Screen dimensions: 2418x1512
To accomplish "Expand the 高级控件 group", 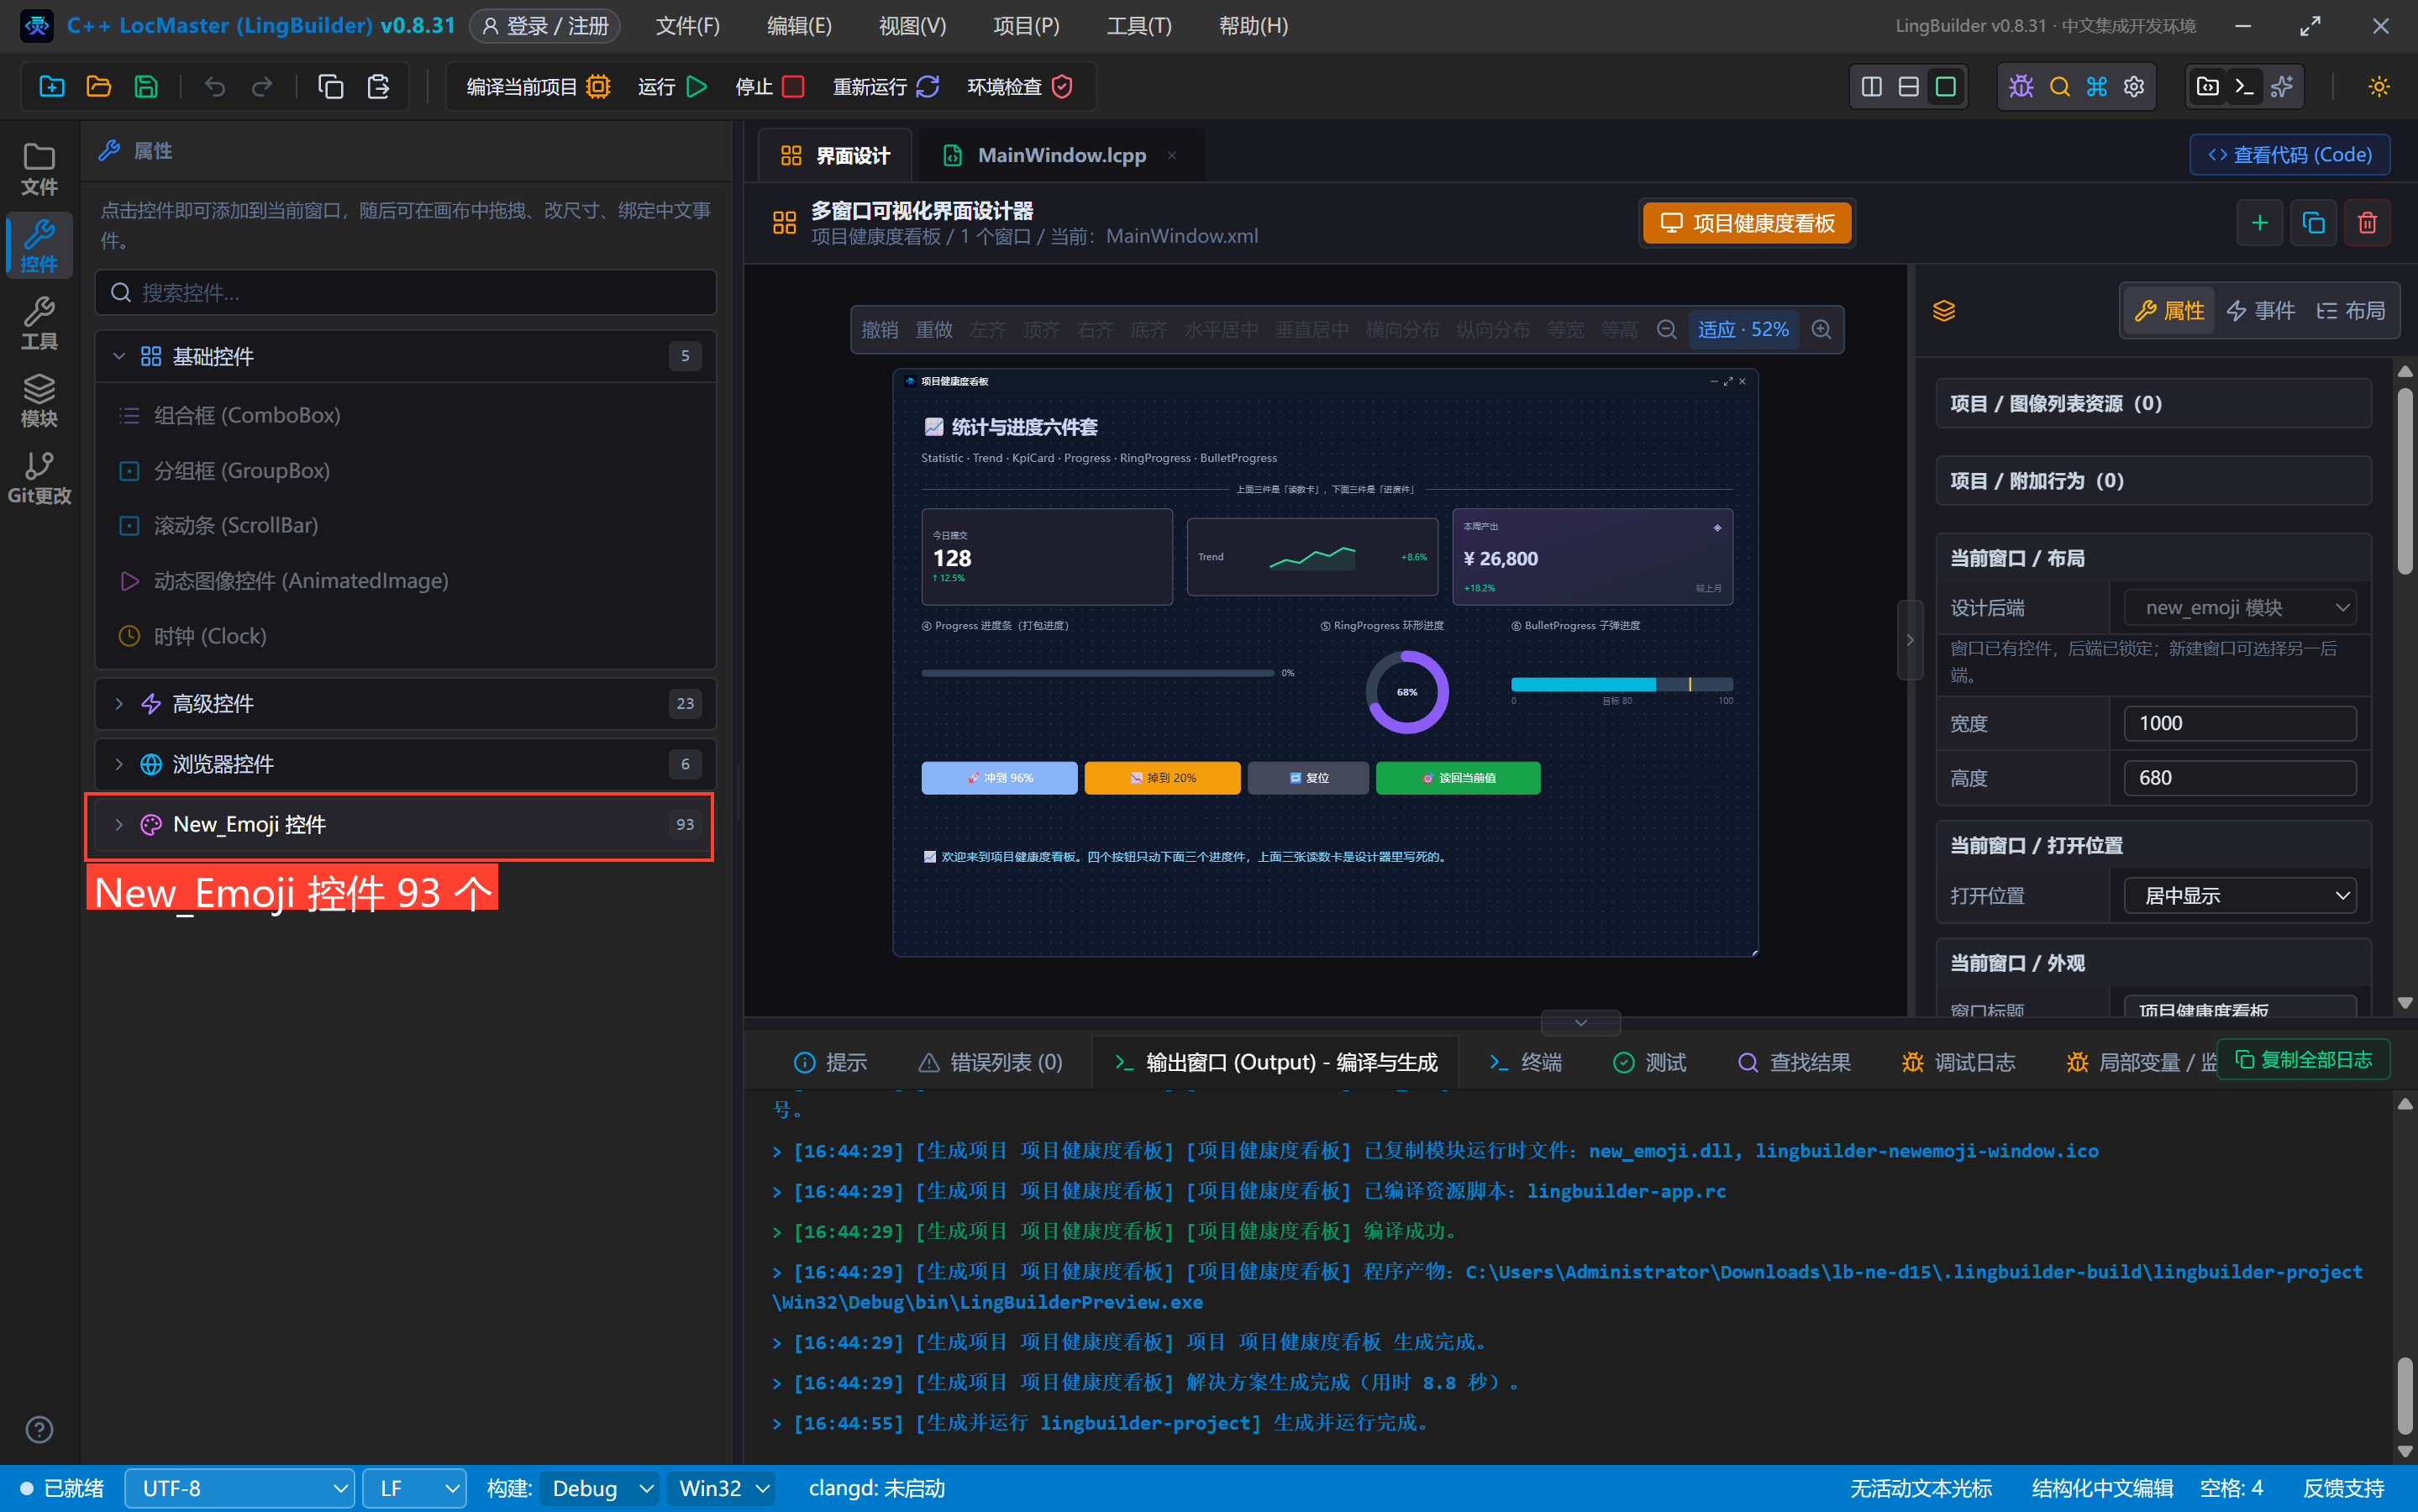I will (406, 703).
